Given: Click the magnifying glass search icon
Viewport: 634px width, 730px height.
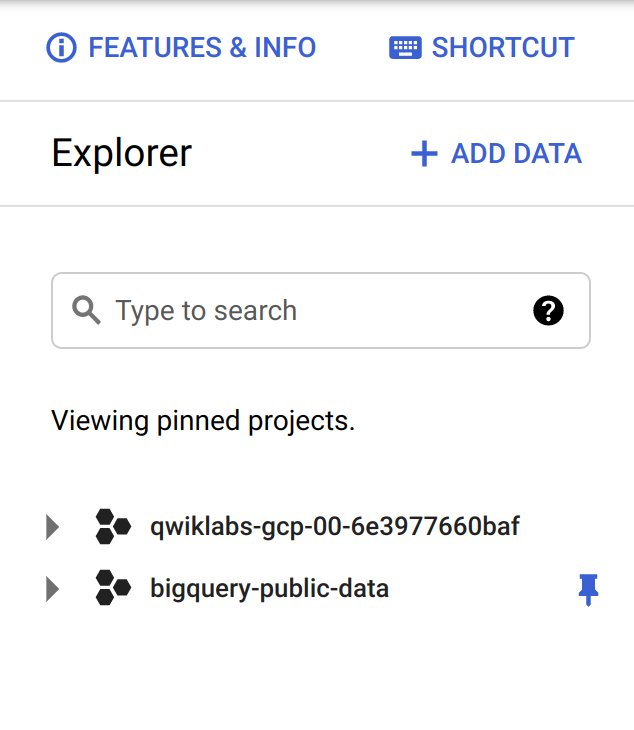Looking at the screenshot, I should (86, 310).
